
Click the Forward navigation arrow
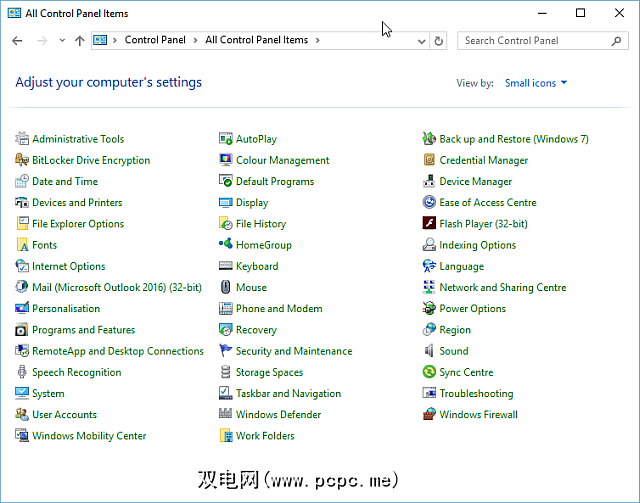[42, 41]
